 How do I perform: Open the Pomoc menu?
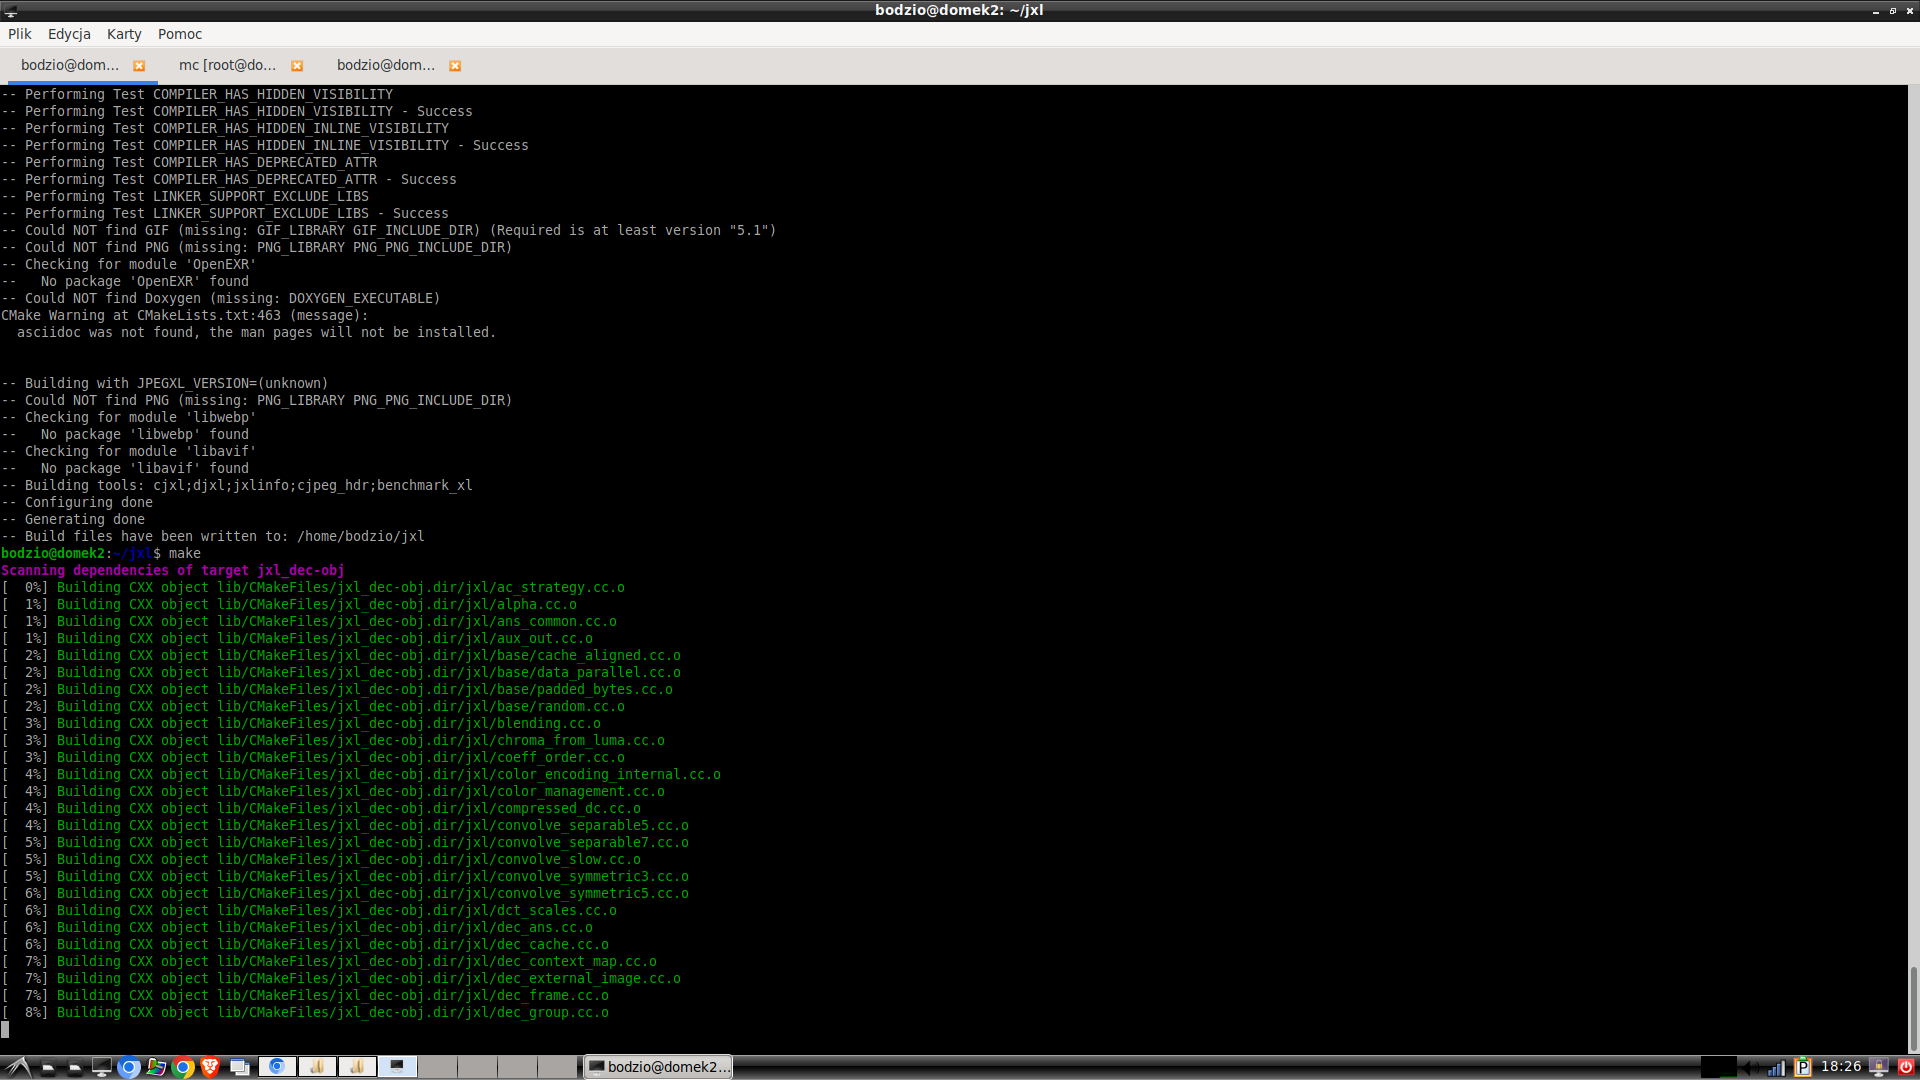[180, 34]
